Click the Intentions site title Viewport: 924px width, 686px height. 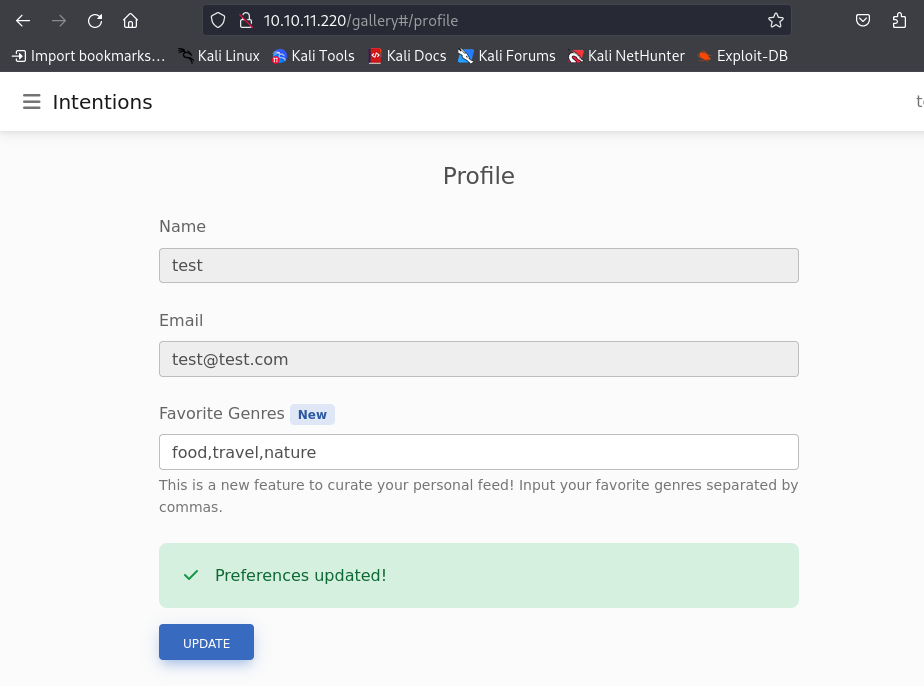pyautogui.click(x=102, y=102)
